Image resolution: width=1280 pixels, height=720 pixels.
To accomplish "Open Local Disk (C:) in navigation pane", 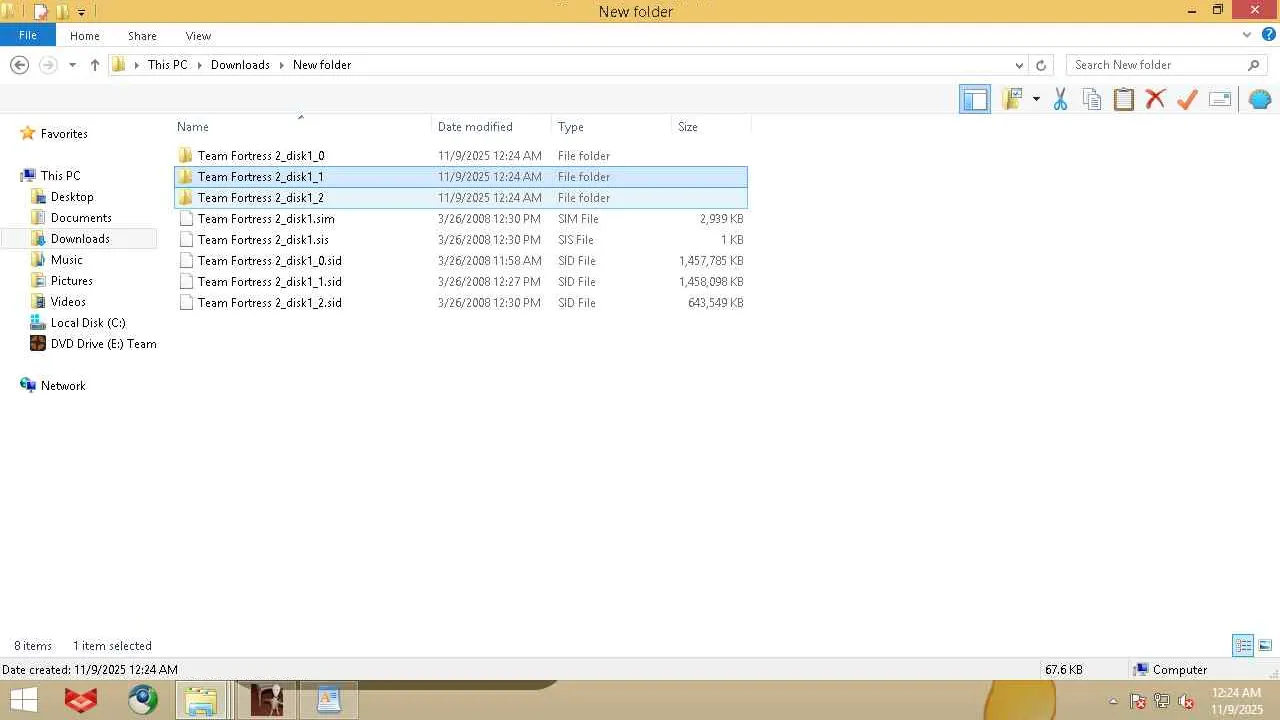I will point(88,323).
